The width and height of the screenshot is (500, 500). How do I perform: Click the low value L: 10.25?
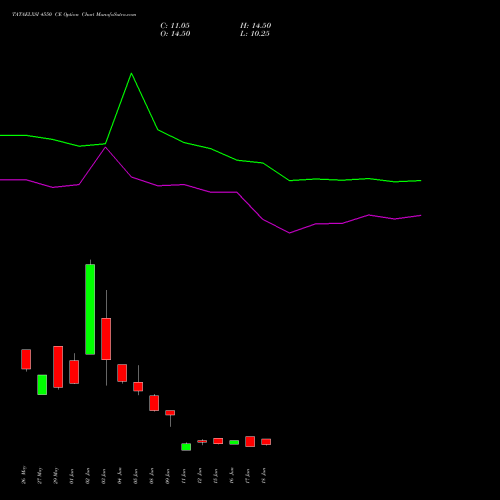pos(255,34)
